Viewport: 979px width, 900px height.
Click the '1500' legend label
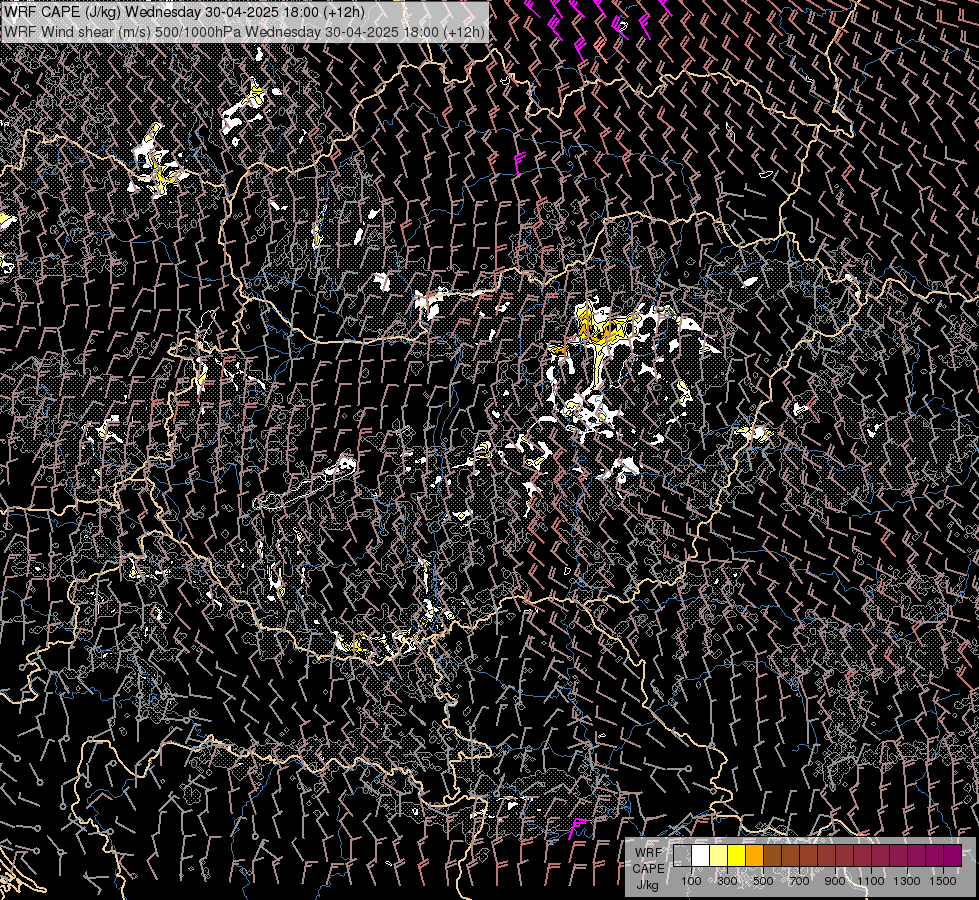click(x=943, y=881)
